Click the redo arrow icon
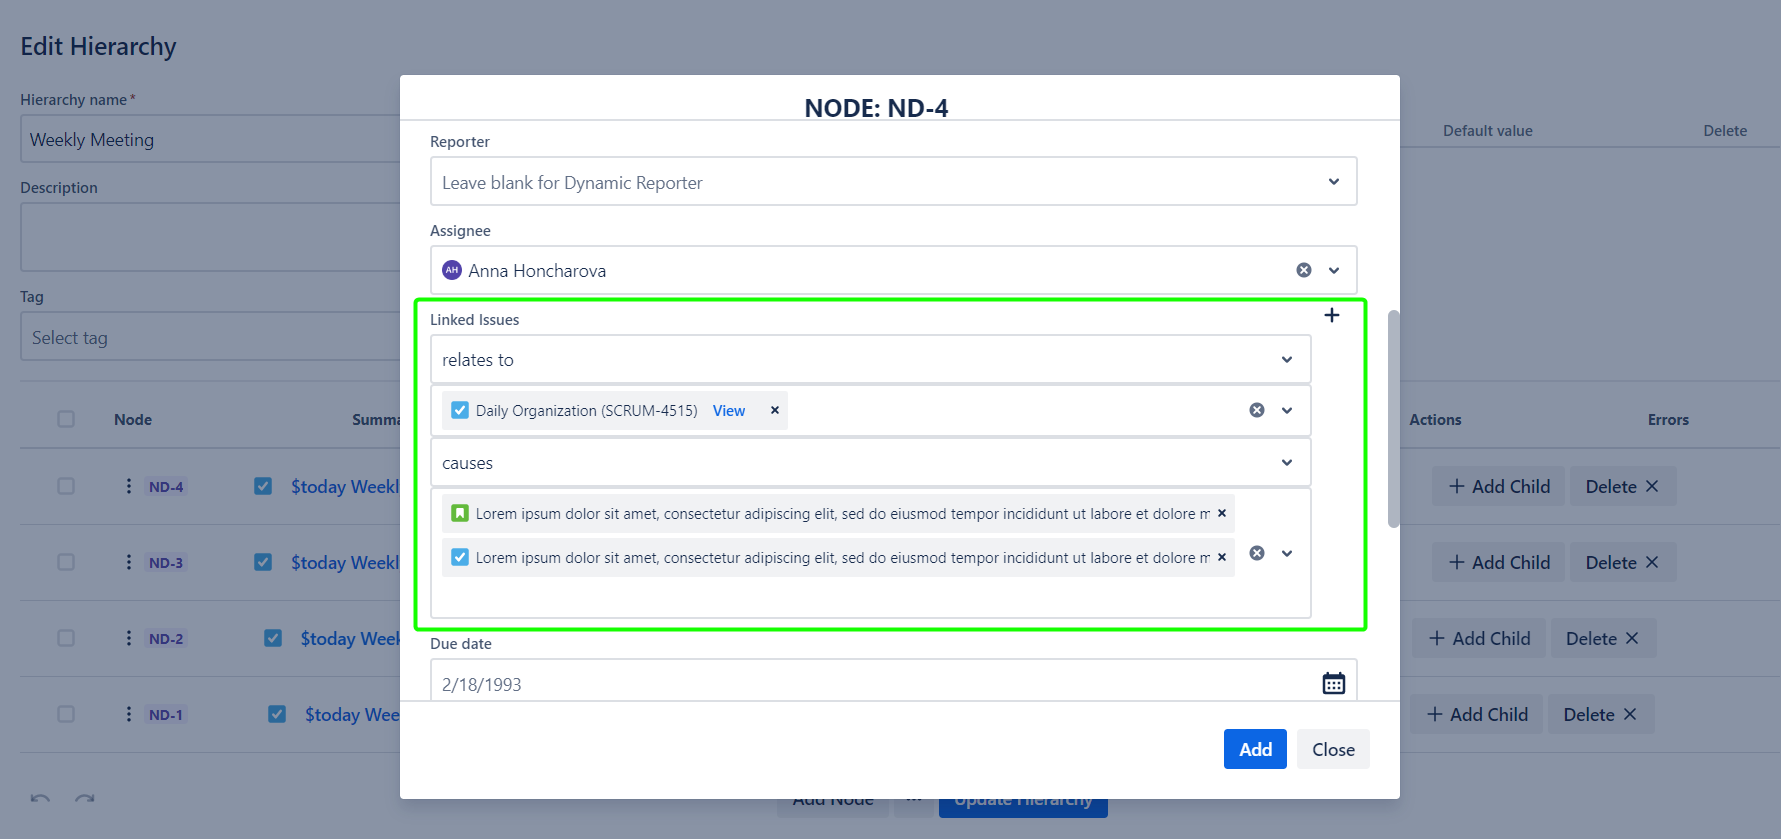 click(x=85, y=798)
